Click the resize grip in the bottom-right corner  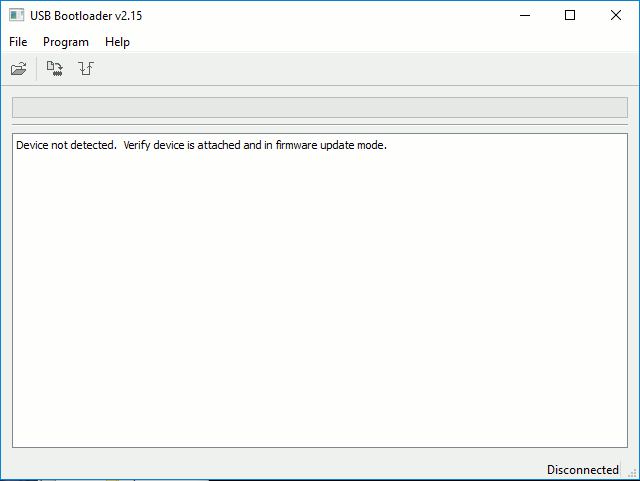pyautogui.click(x=632, y=472)
